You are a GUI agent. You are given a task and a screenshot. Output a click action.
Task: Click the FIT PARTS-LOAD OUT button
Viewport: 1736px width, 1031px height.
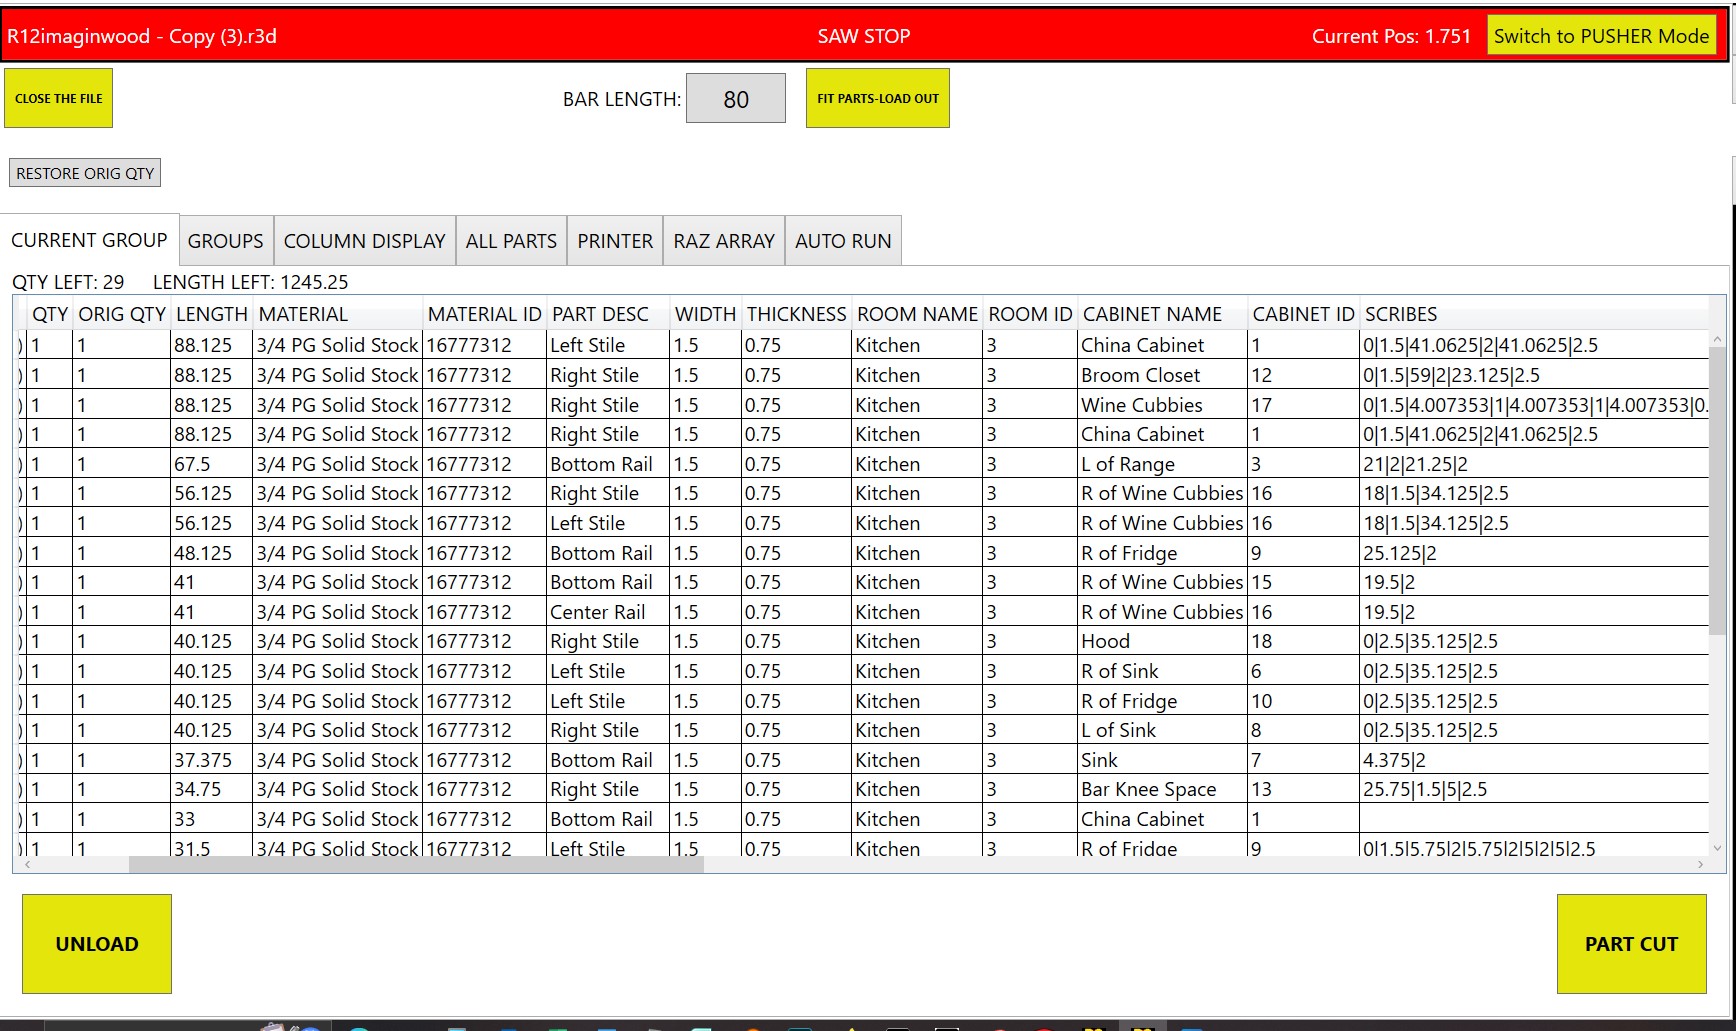tap(877, 98)
